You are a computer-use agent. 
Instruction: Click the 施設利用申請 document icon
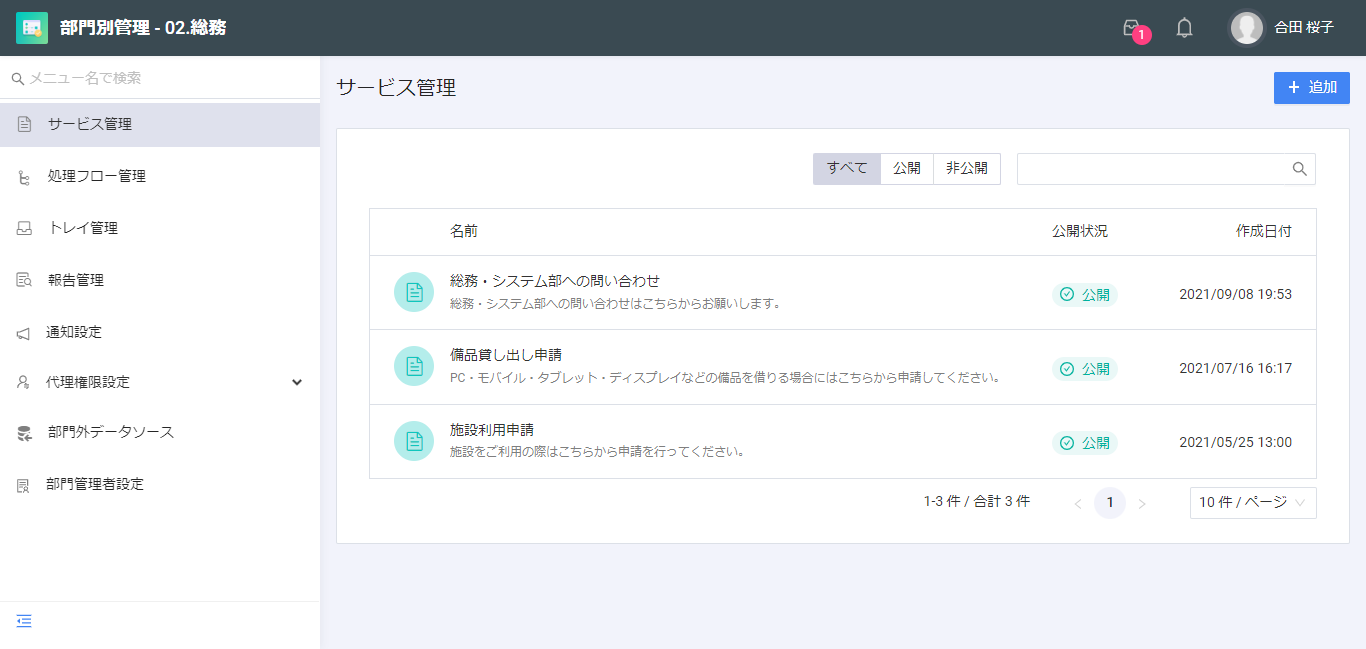pos(414,441)
